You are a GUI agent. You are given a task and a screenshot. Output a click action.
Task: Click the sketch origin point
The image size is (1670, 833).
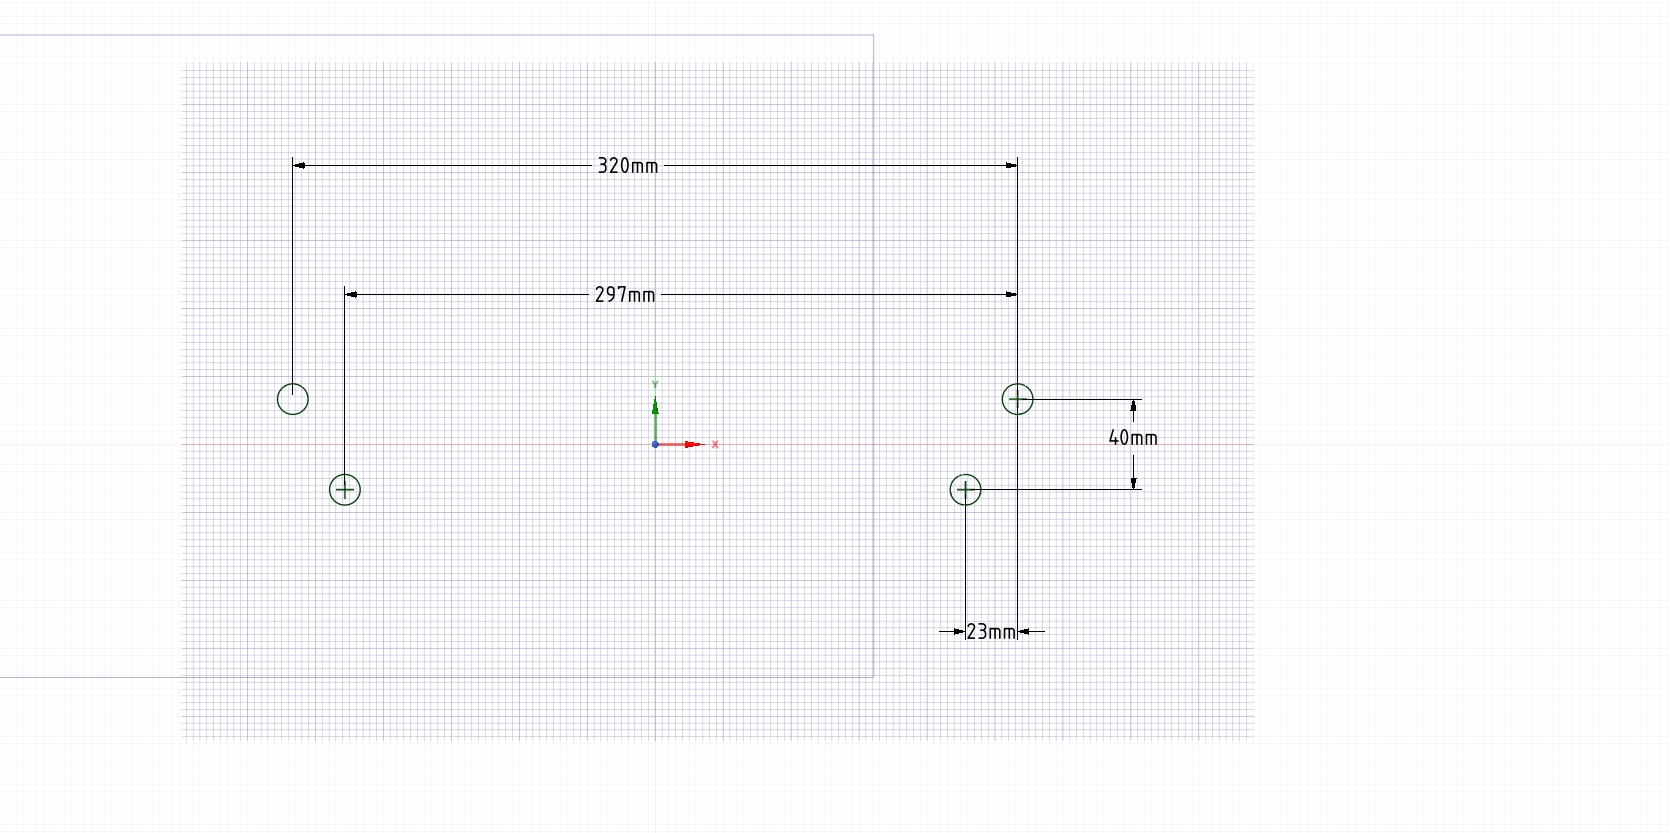655,444
